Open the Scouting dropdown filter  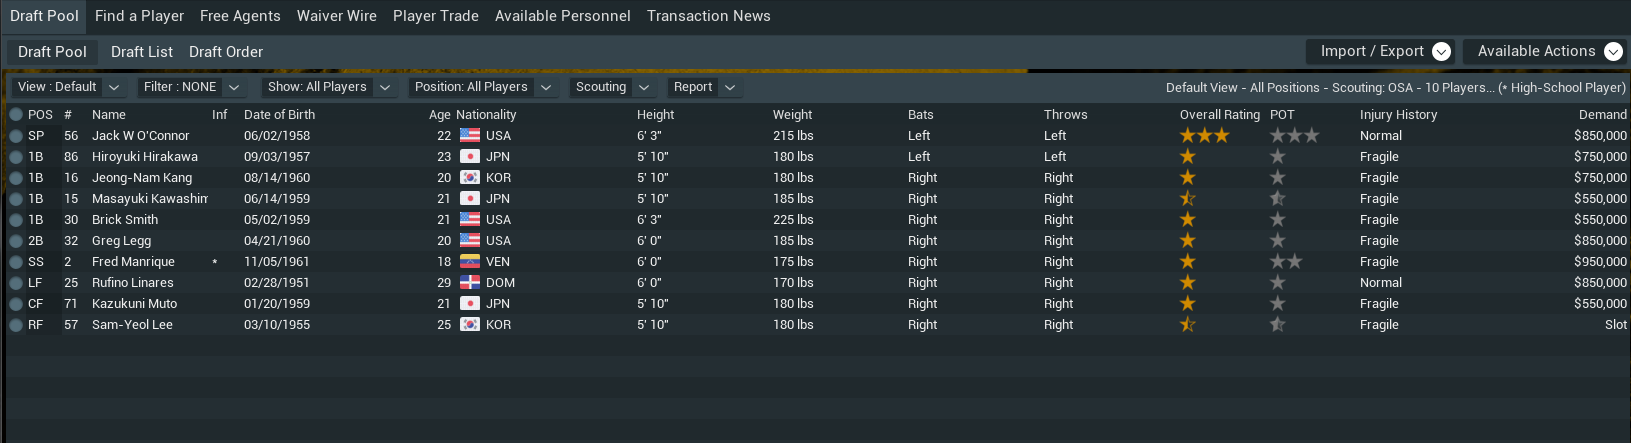(612, 88)
